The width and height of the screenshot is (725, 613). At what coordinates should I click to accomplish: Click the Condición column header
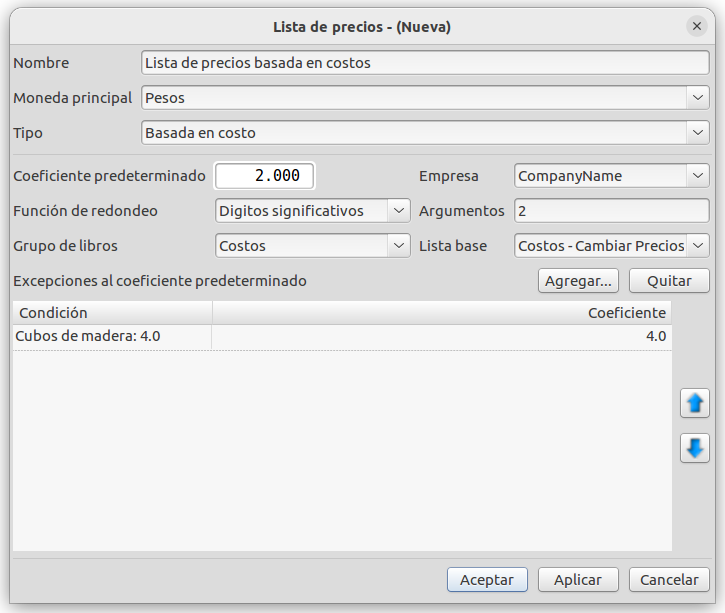click(x=112, y=313)
